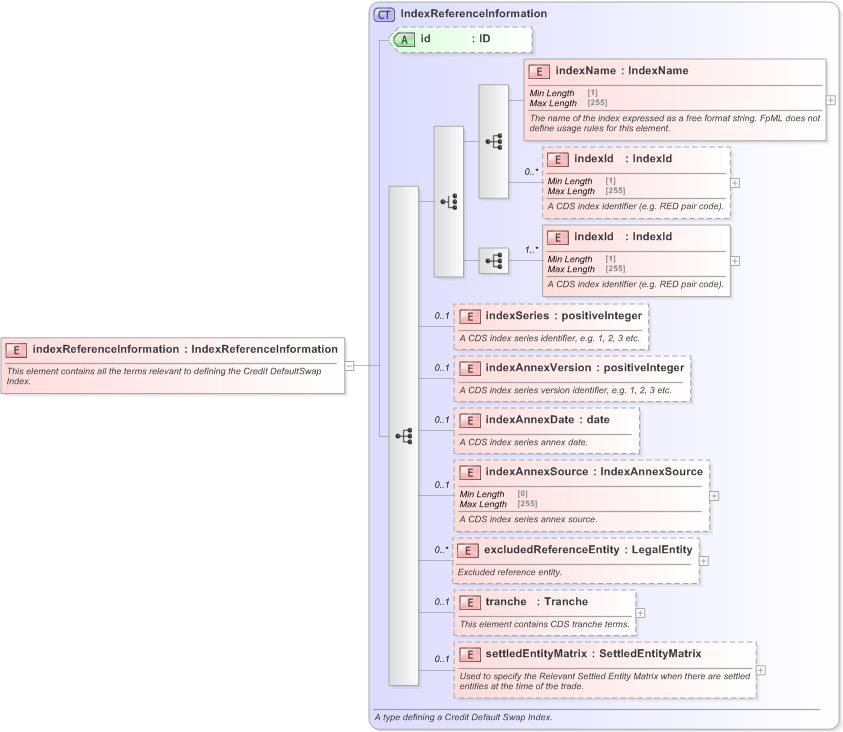Viewport: 843px width, 732px height.
Task: Expand indexName details with its plus button
Action: point(831,100)
